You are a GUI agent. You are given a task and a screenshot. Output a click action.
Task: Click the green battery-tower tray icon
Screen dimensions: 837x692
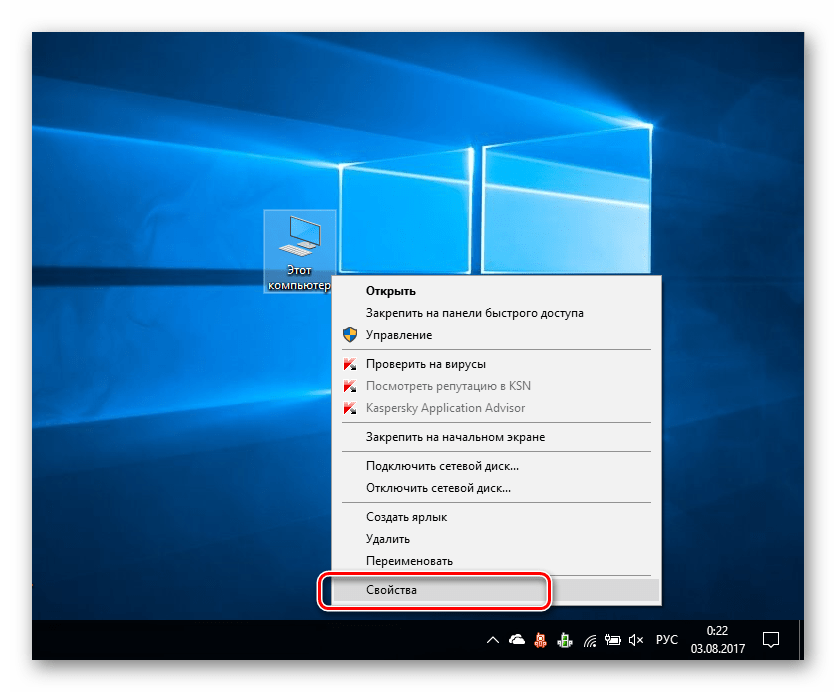[x=564, y=640]
